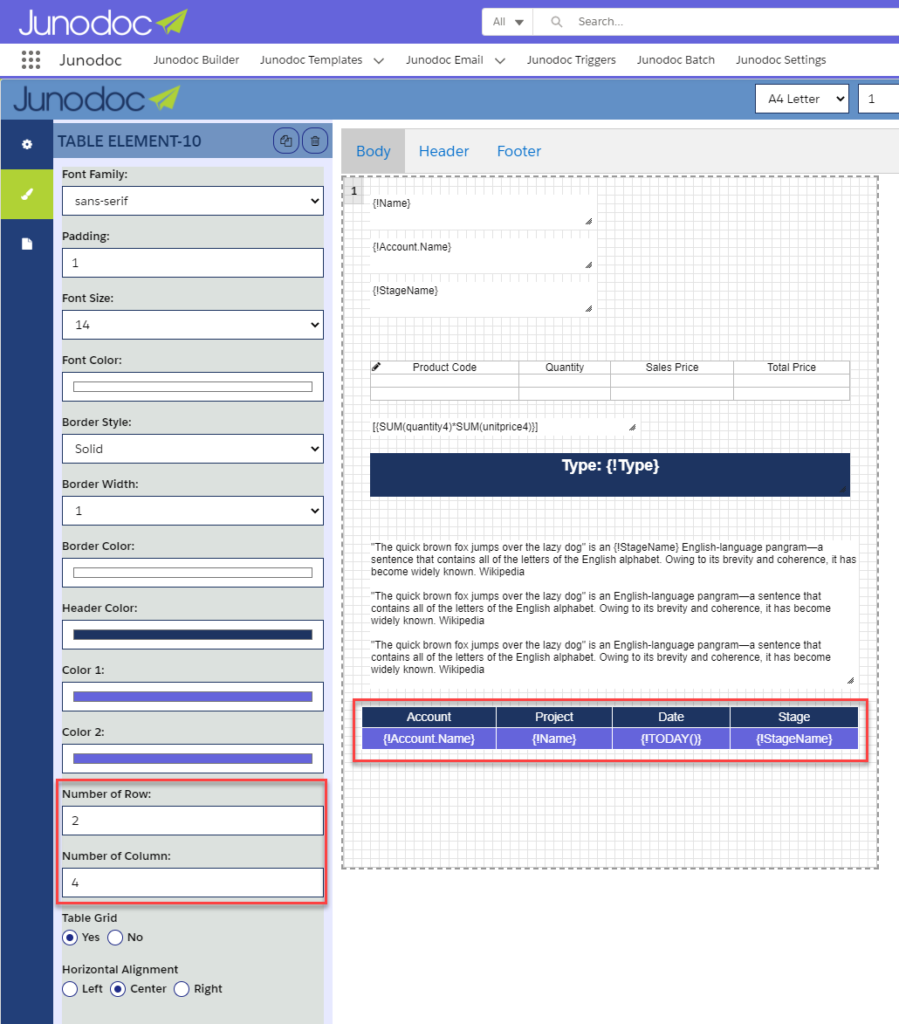This screenshot has height=1024, width=899.
Task: Set horizontal alignment to Center
Action: click(118, 989)
